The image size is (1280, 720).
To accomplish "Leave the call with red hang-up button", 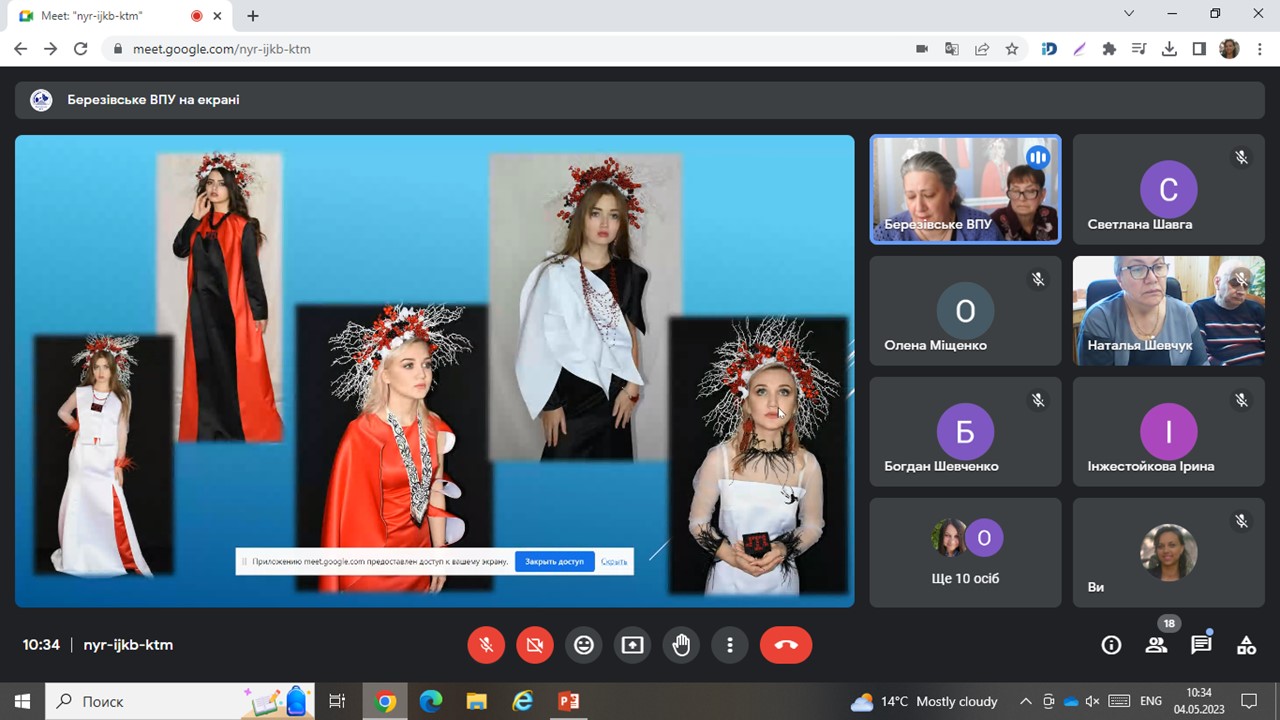I will pos(785,645).
